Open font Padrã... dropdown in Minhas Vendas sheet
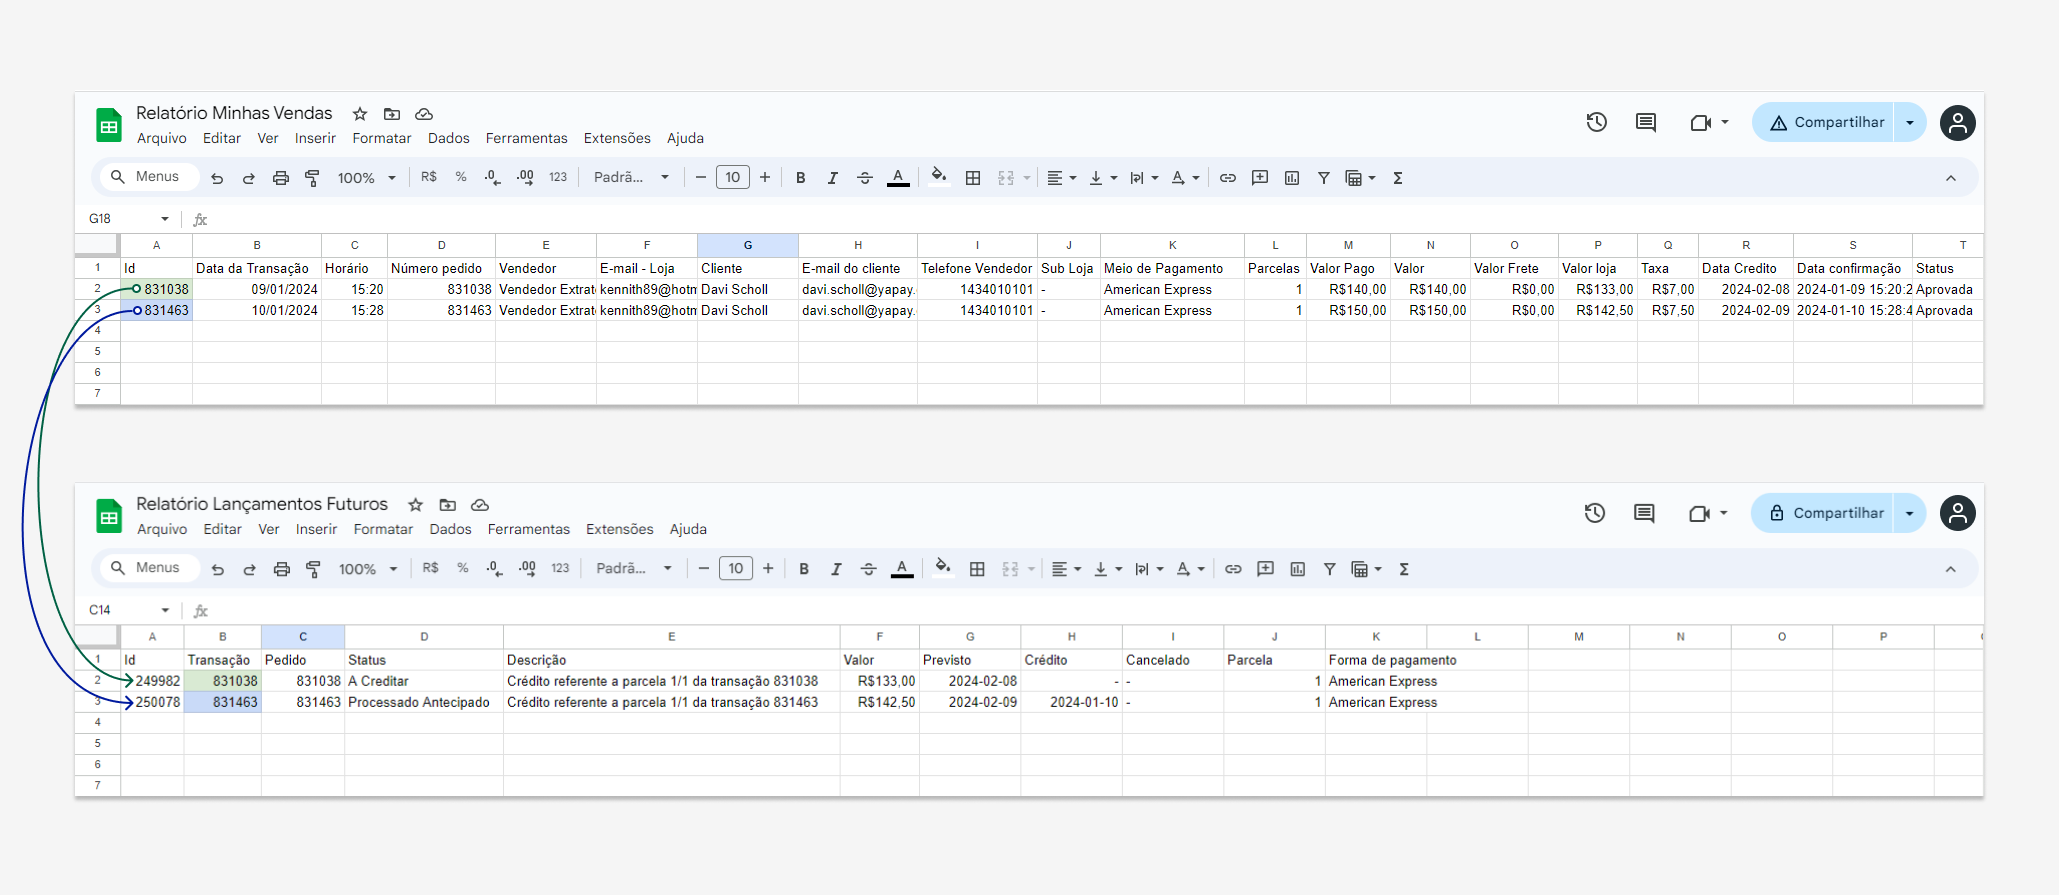2059x895 pixels. coord(631,177)
